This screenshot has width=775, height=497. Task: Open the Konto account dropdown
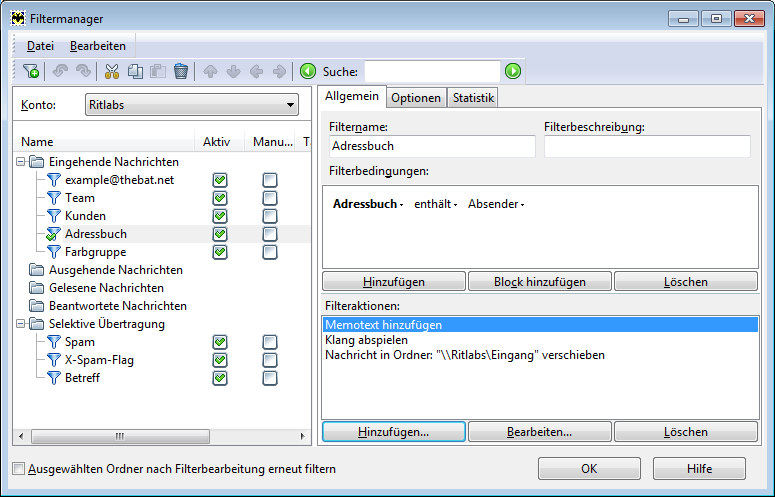click(191, 105)
